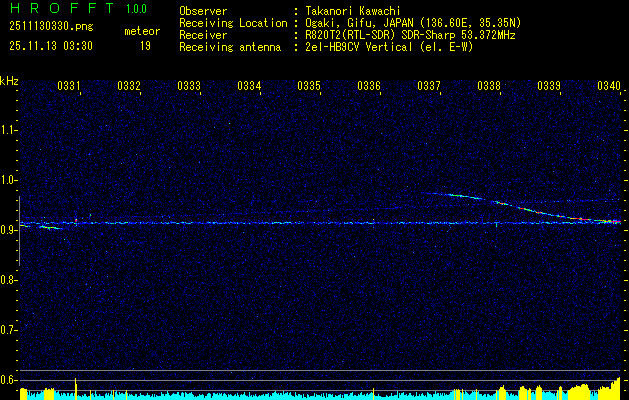Click the 0336 time marker
This screenshot has width=629, height=400.
pos(369,86)
